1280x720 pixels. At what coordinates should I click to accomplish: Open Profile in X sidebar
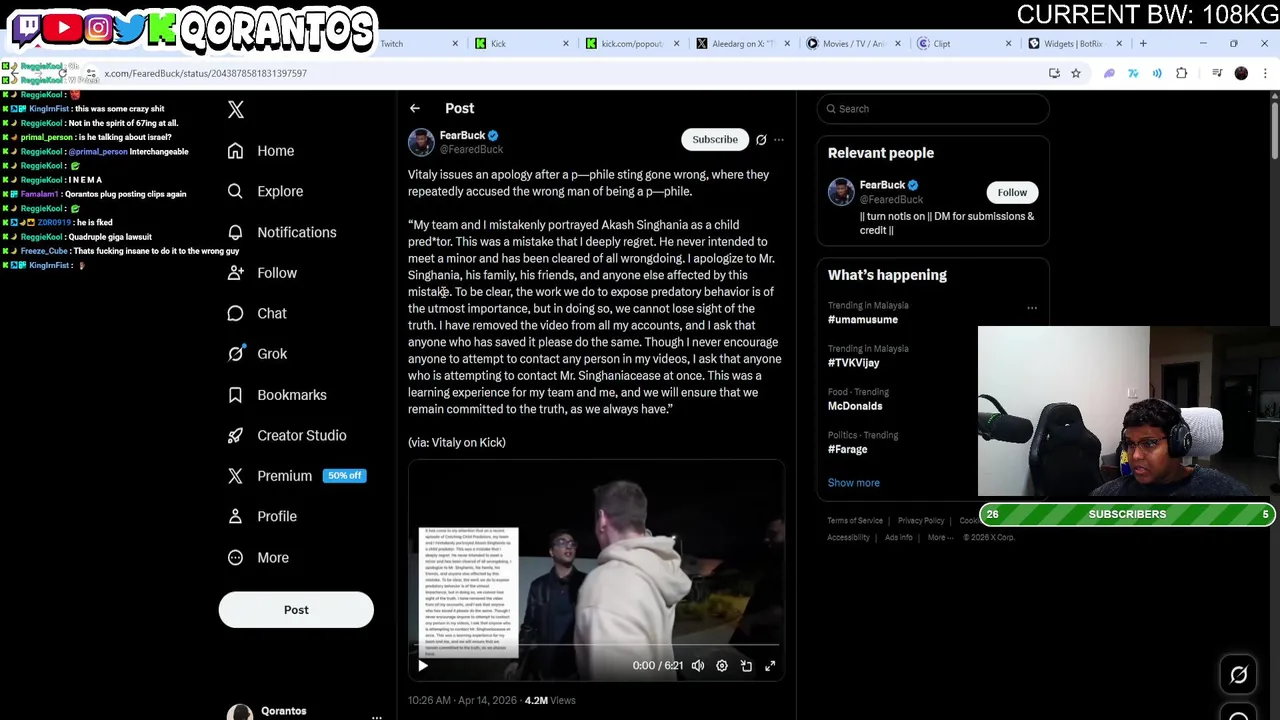[x=262, y=517]
